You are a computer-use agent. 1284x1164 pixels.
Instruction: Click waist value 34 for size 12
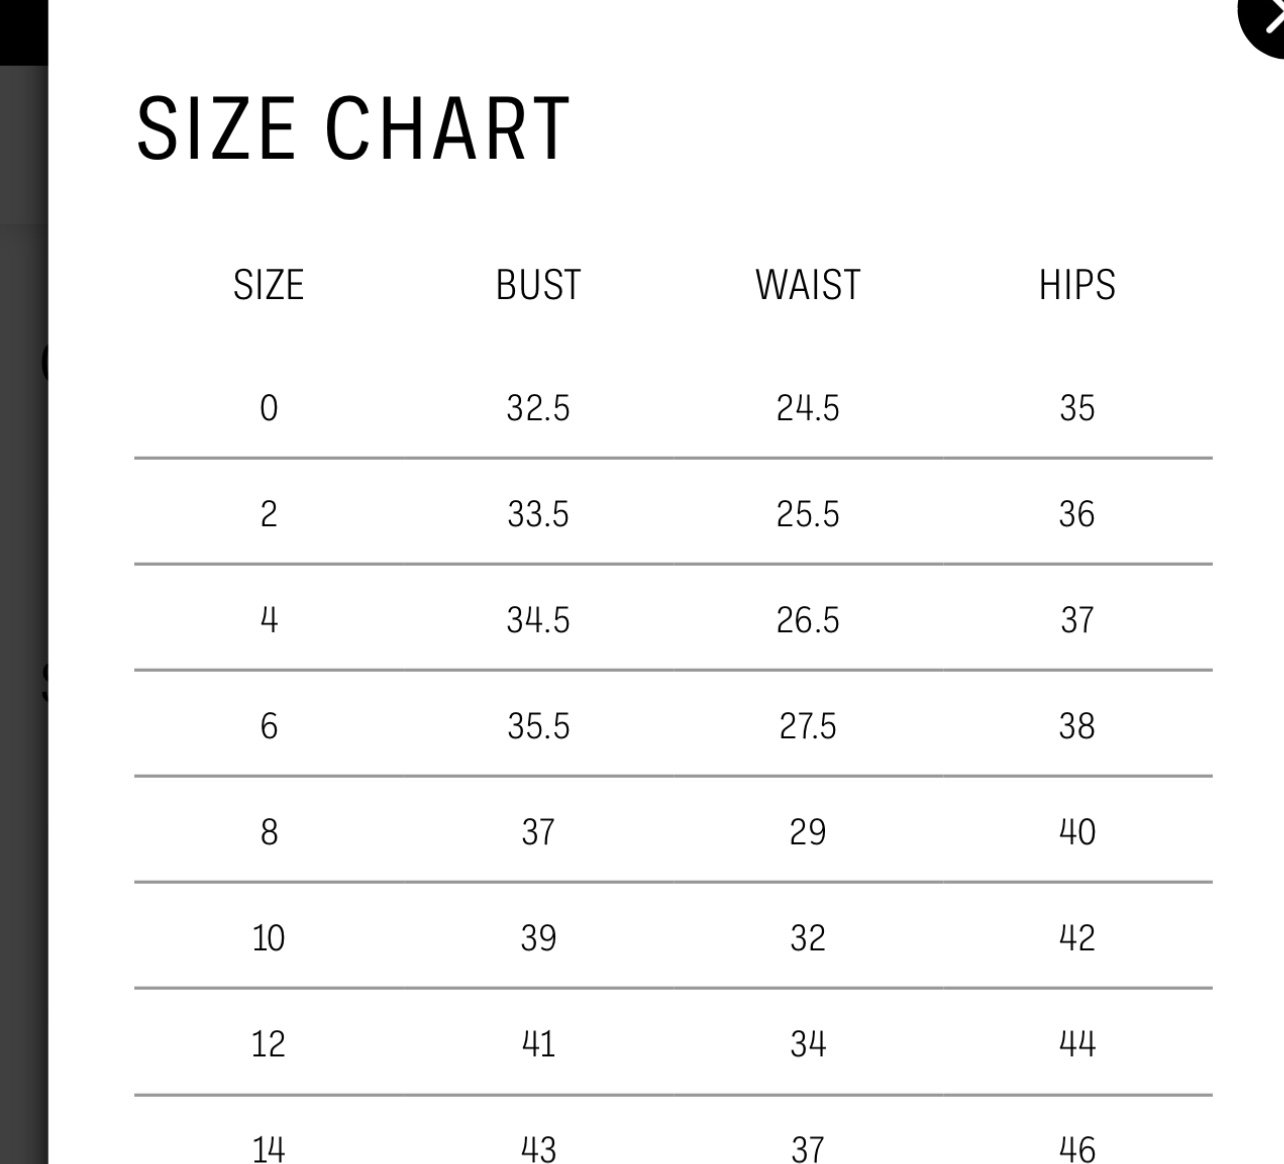(x=807, y=1044)
